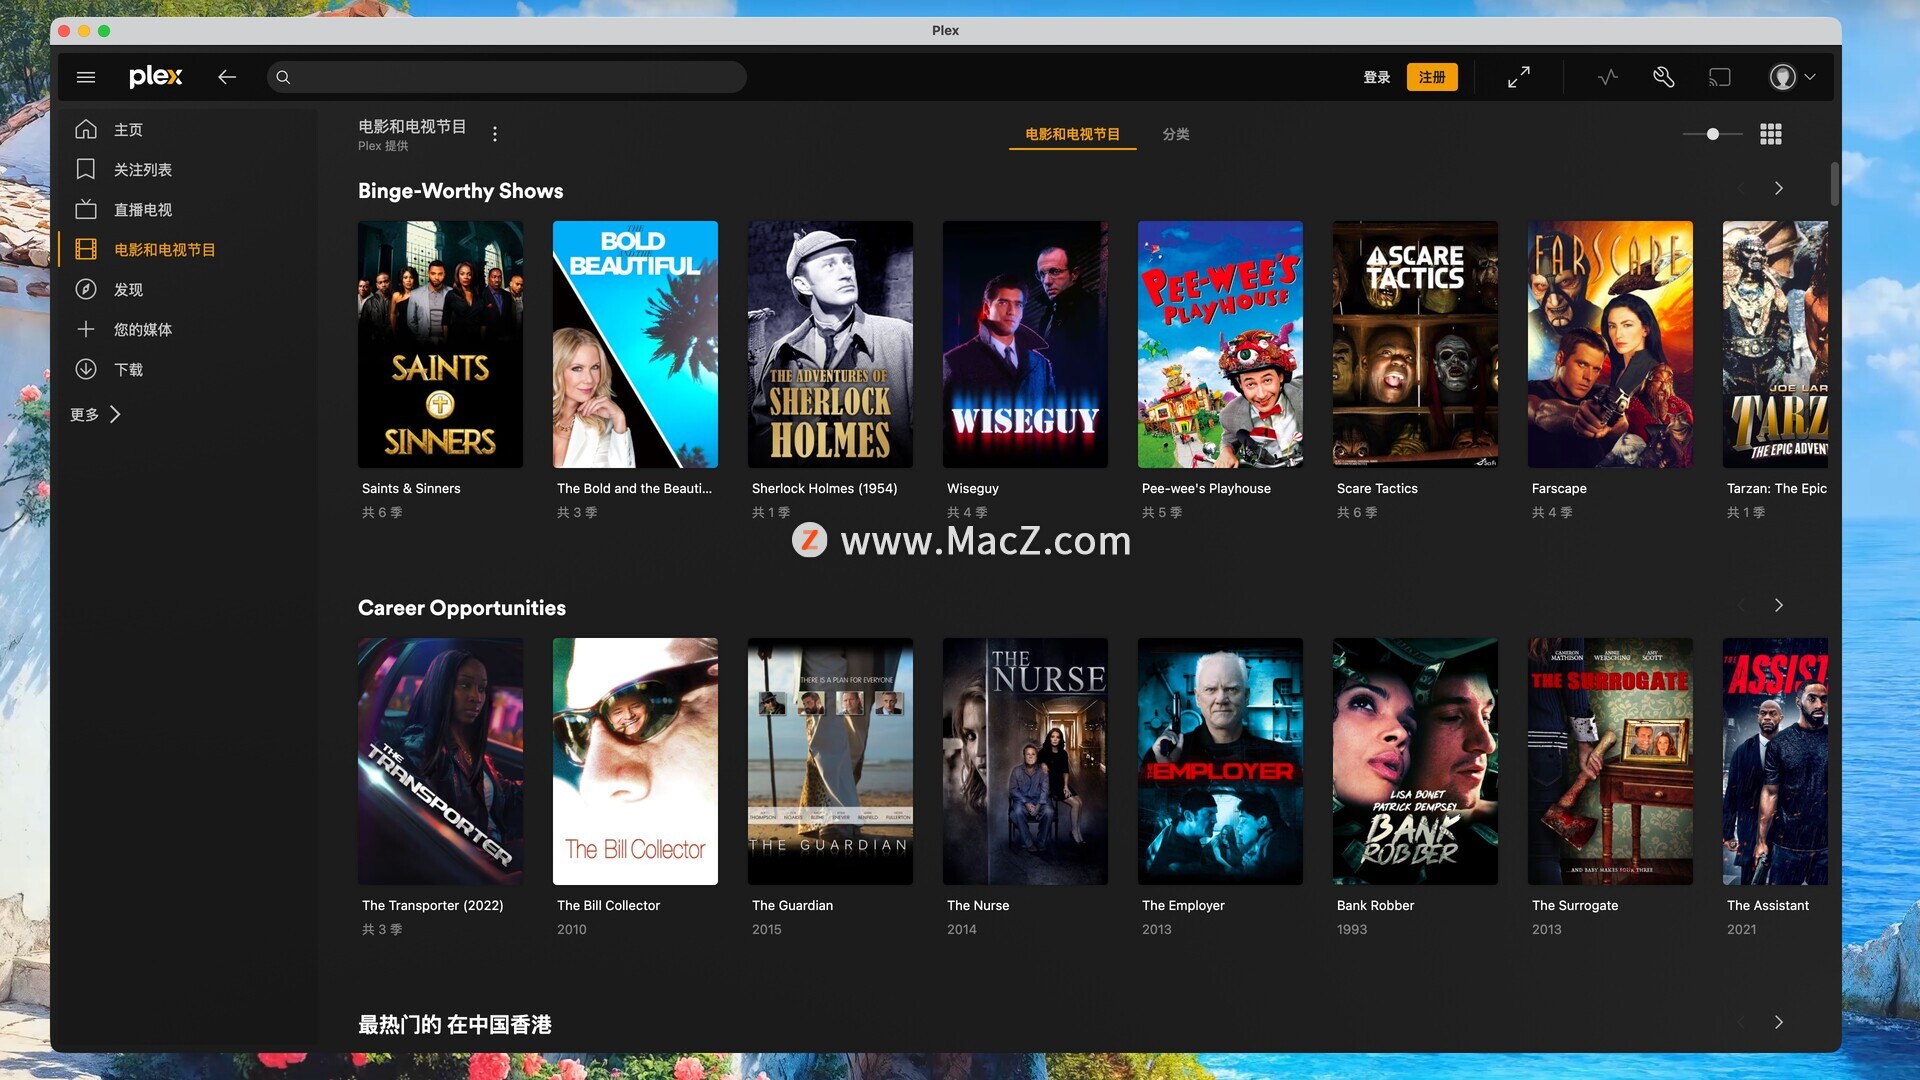
Task: Open the hamburger menu icon
Action: point(86,77)
